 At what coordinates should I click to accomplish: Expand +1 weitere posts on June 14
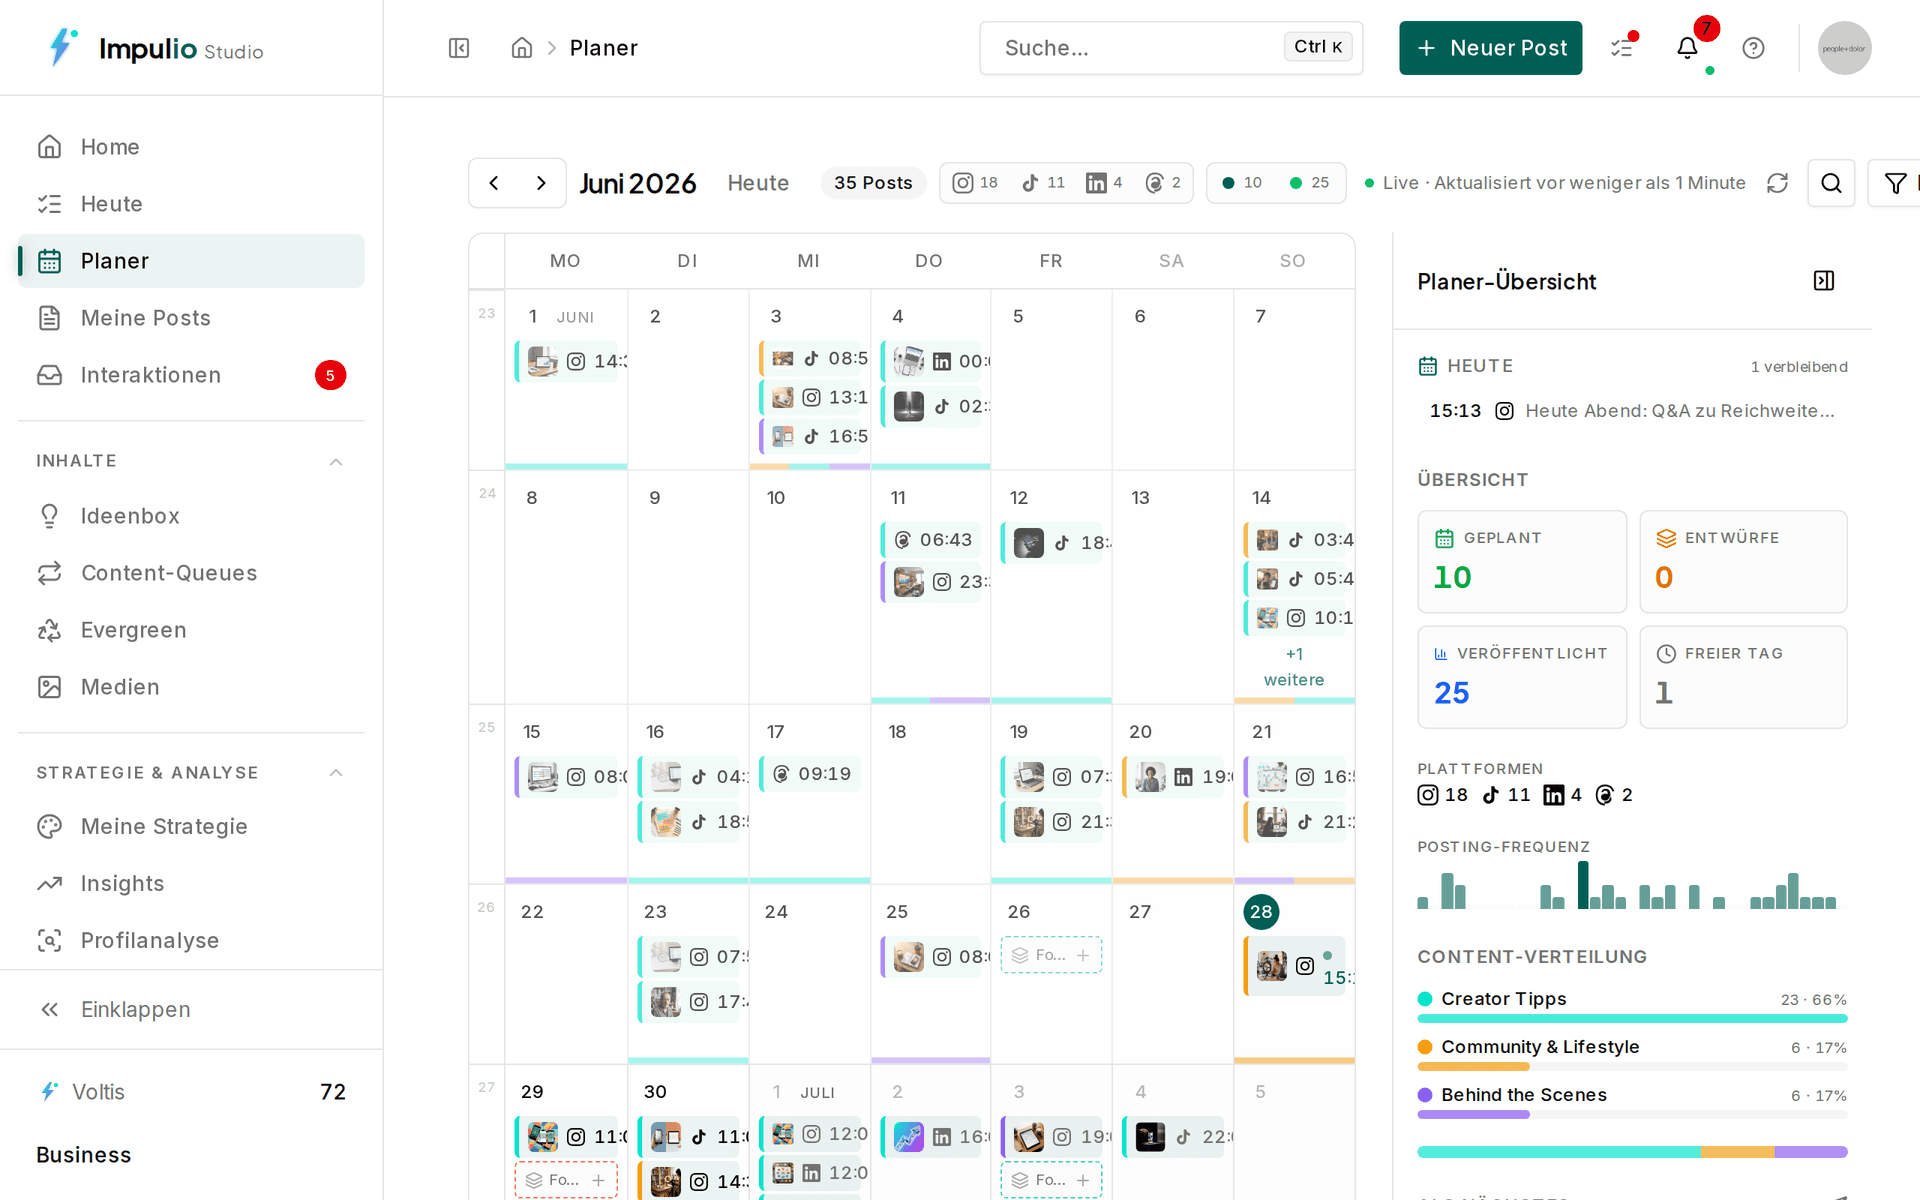point(1294,667)
